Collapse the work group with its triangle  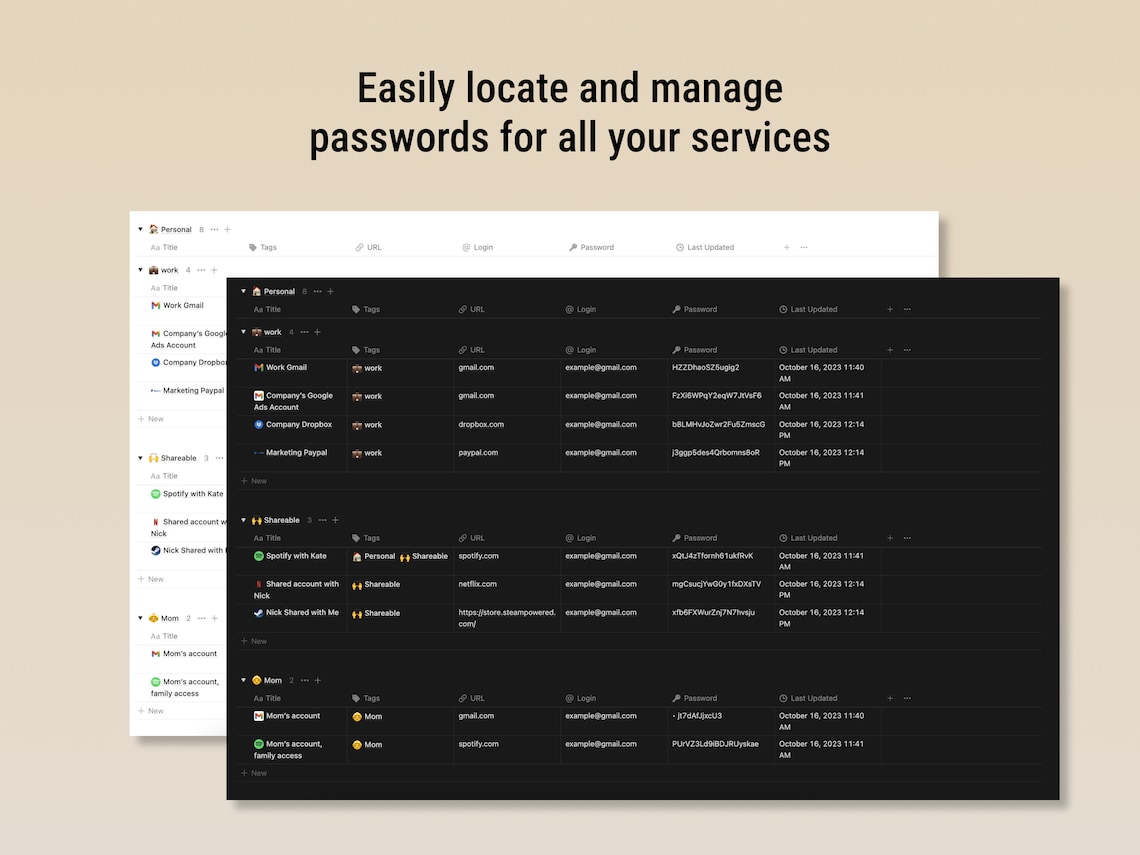pos(243,332)
